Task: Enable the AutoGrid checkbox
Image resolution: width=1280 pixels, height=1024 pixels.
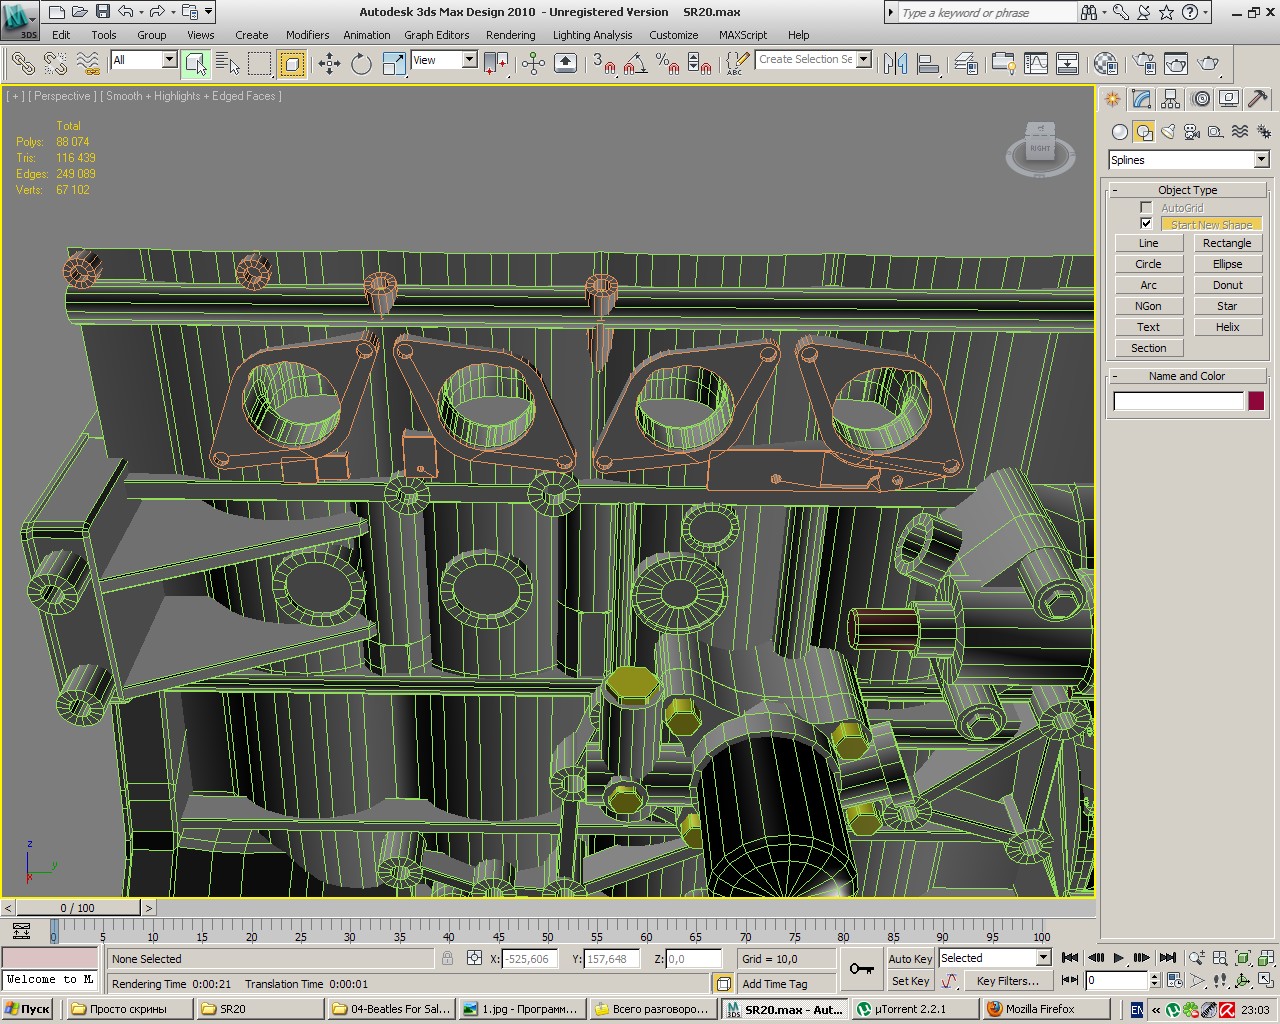Action: (x=1146, y=208)
